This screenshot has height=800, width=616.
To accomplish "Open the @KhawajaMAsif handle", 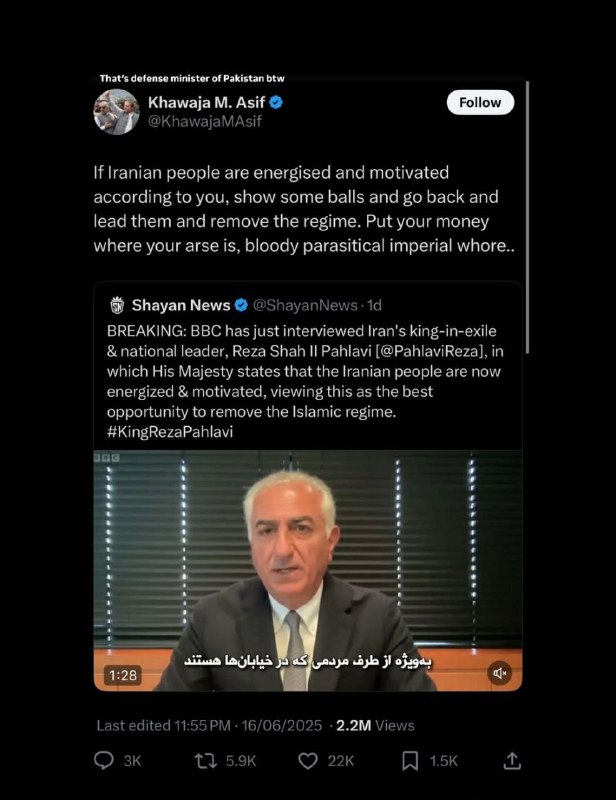I will tap(205, 121).
